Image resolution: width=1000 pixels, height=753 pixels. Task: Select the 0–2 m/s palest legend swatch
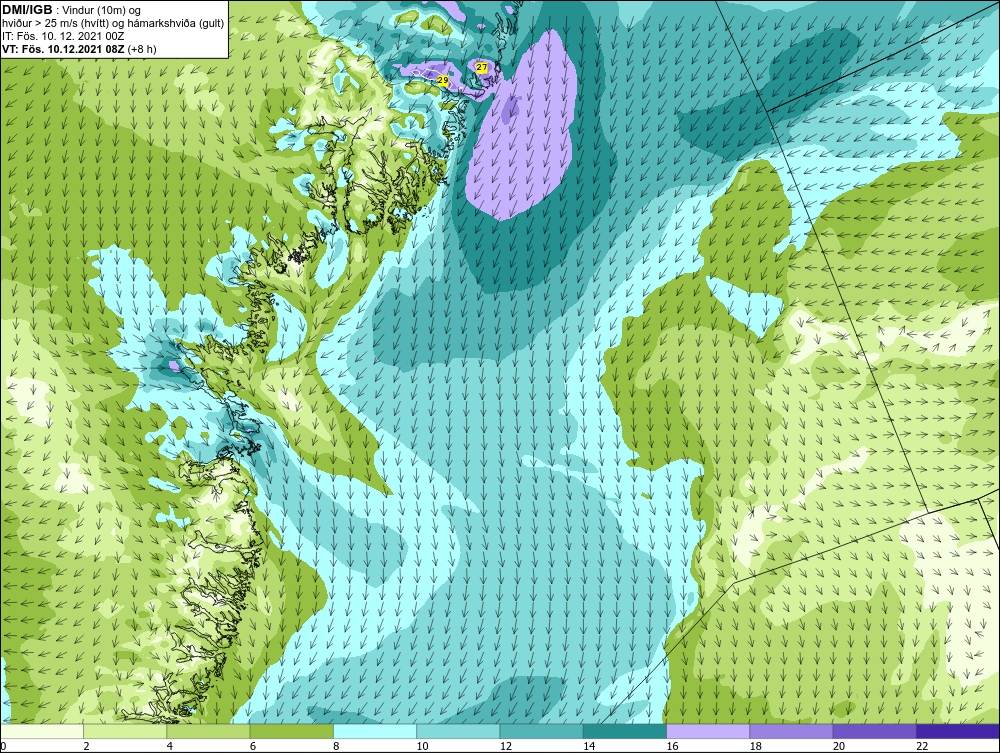[x=41, y=731]
